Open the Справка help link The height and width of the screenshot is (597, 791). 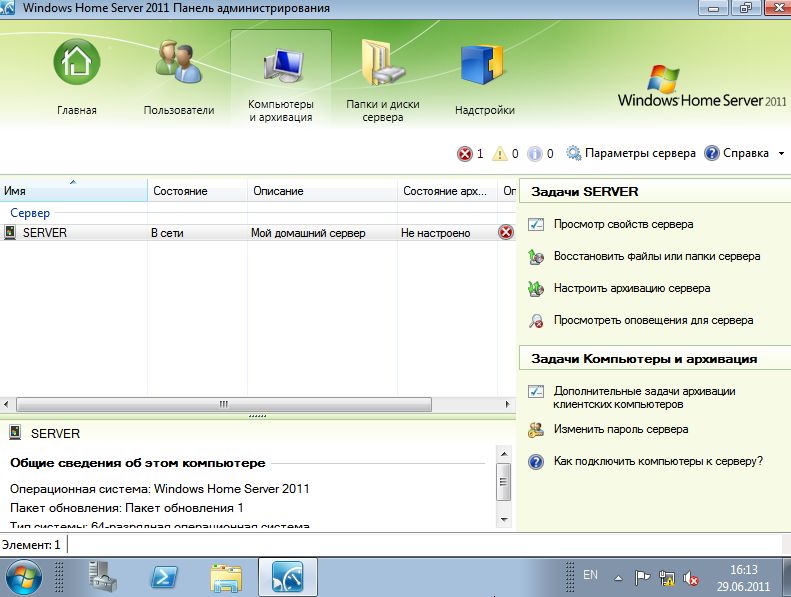click(746, 153)
